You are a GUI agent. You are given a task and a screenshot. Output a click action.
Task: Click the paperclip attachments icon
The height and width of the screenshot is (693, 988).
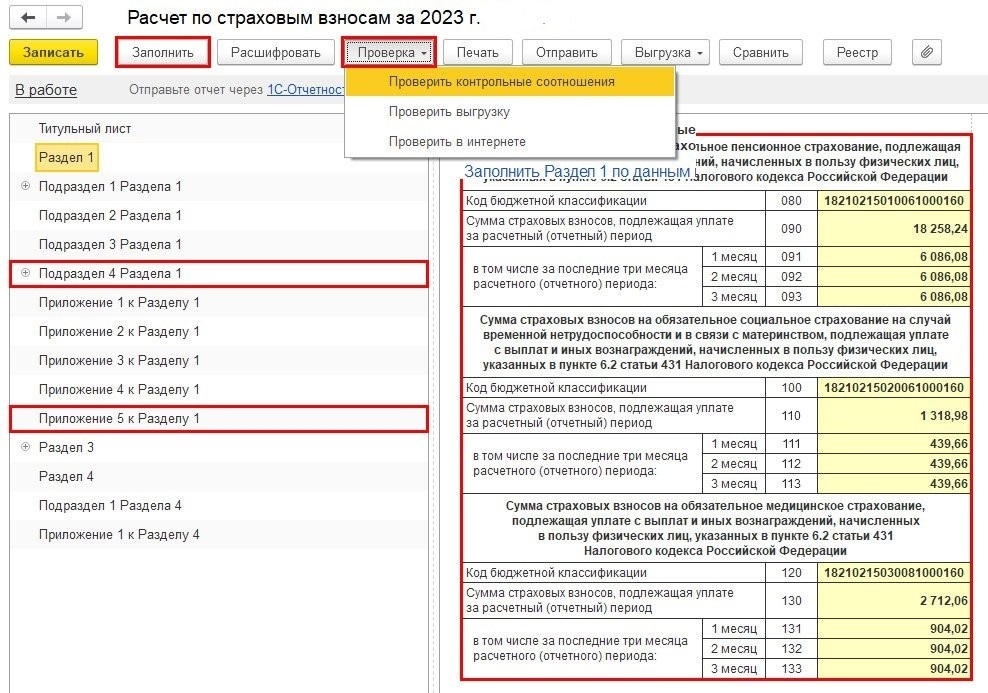tap(926, 52)
